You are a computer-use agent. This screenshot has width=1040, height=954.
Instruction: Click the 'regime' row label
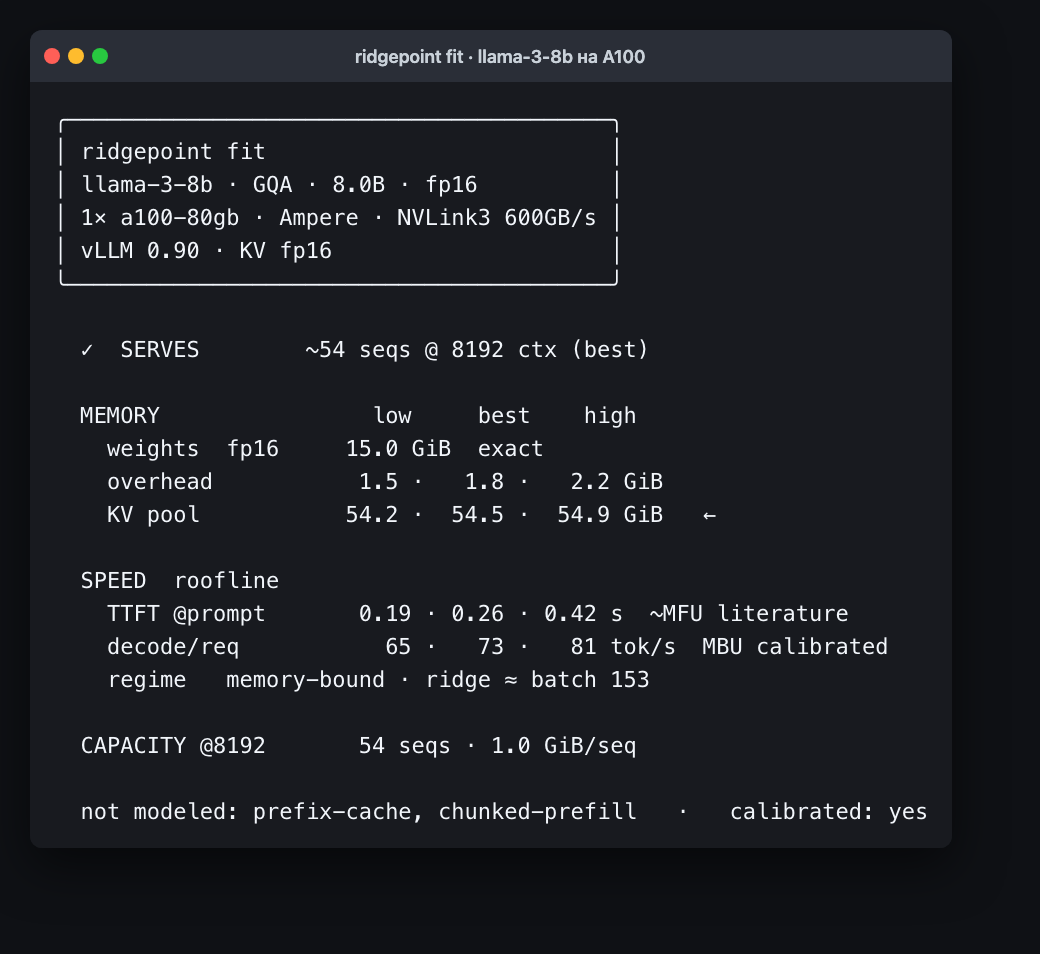[147, 680]
